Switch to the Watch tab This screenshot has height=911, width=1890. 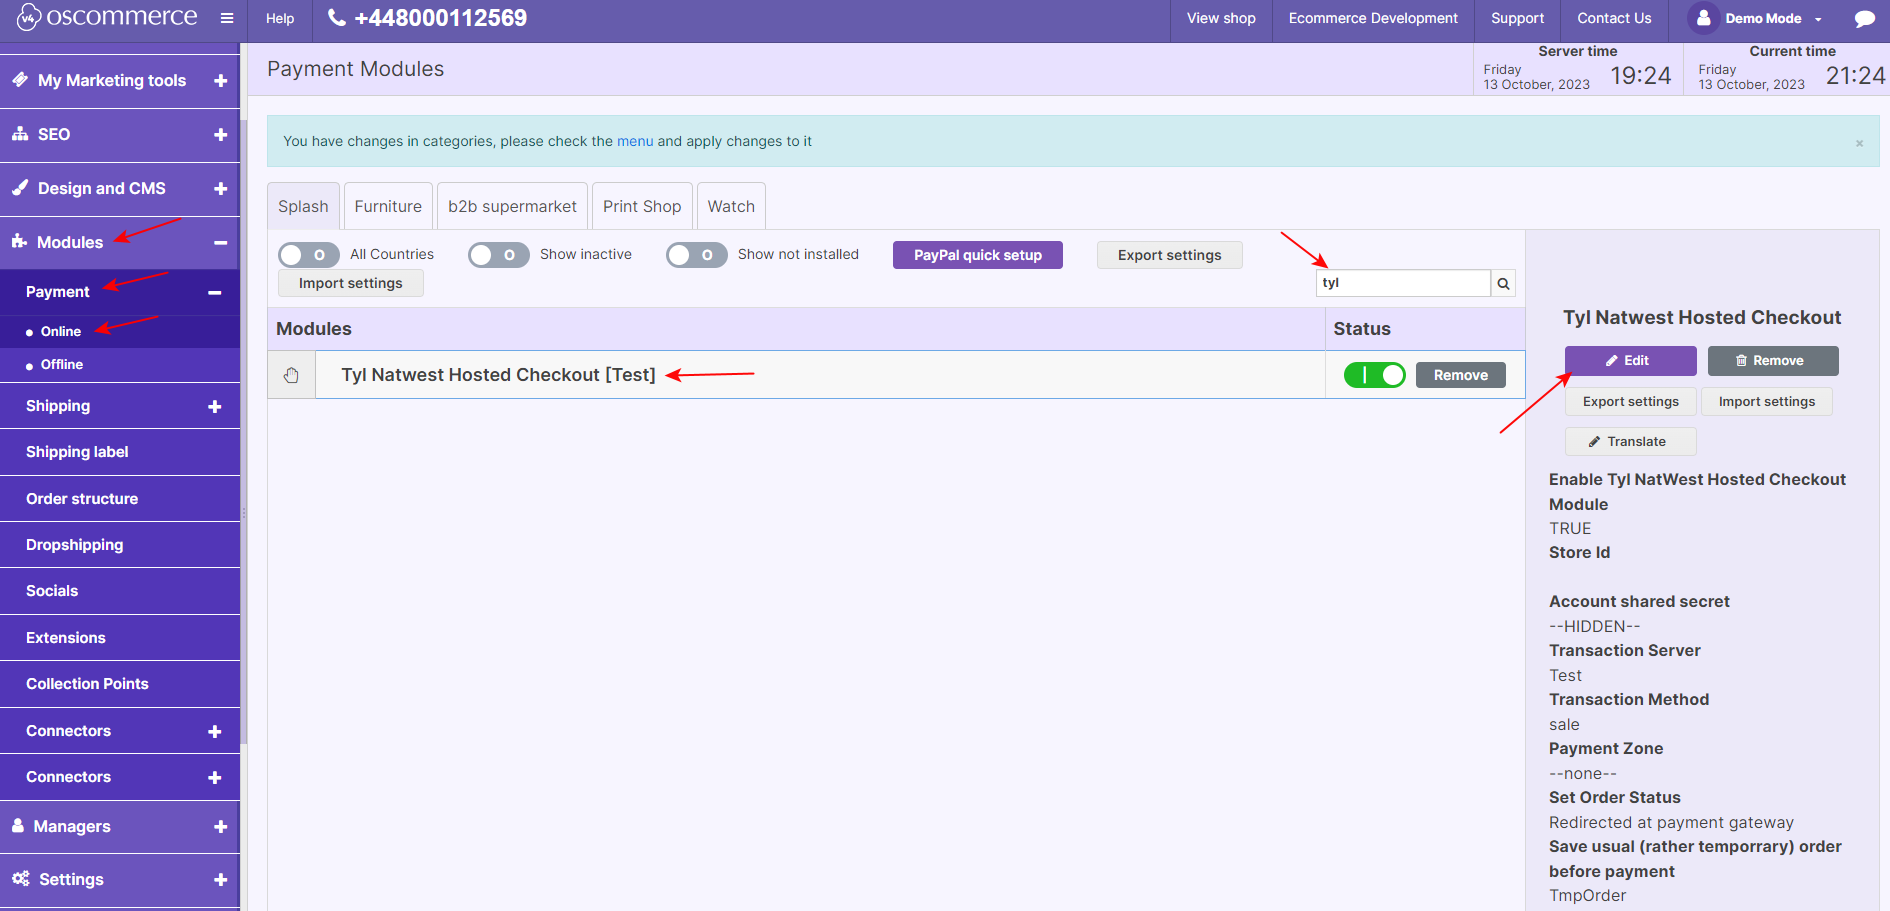coord(731,206)
